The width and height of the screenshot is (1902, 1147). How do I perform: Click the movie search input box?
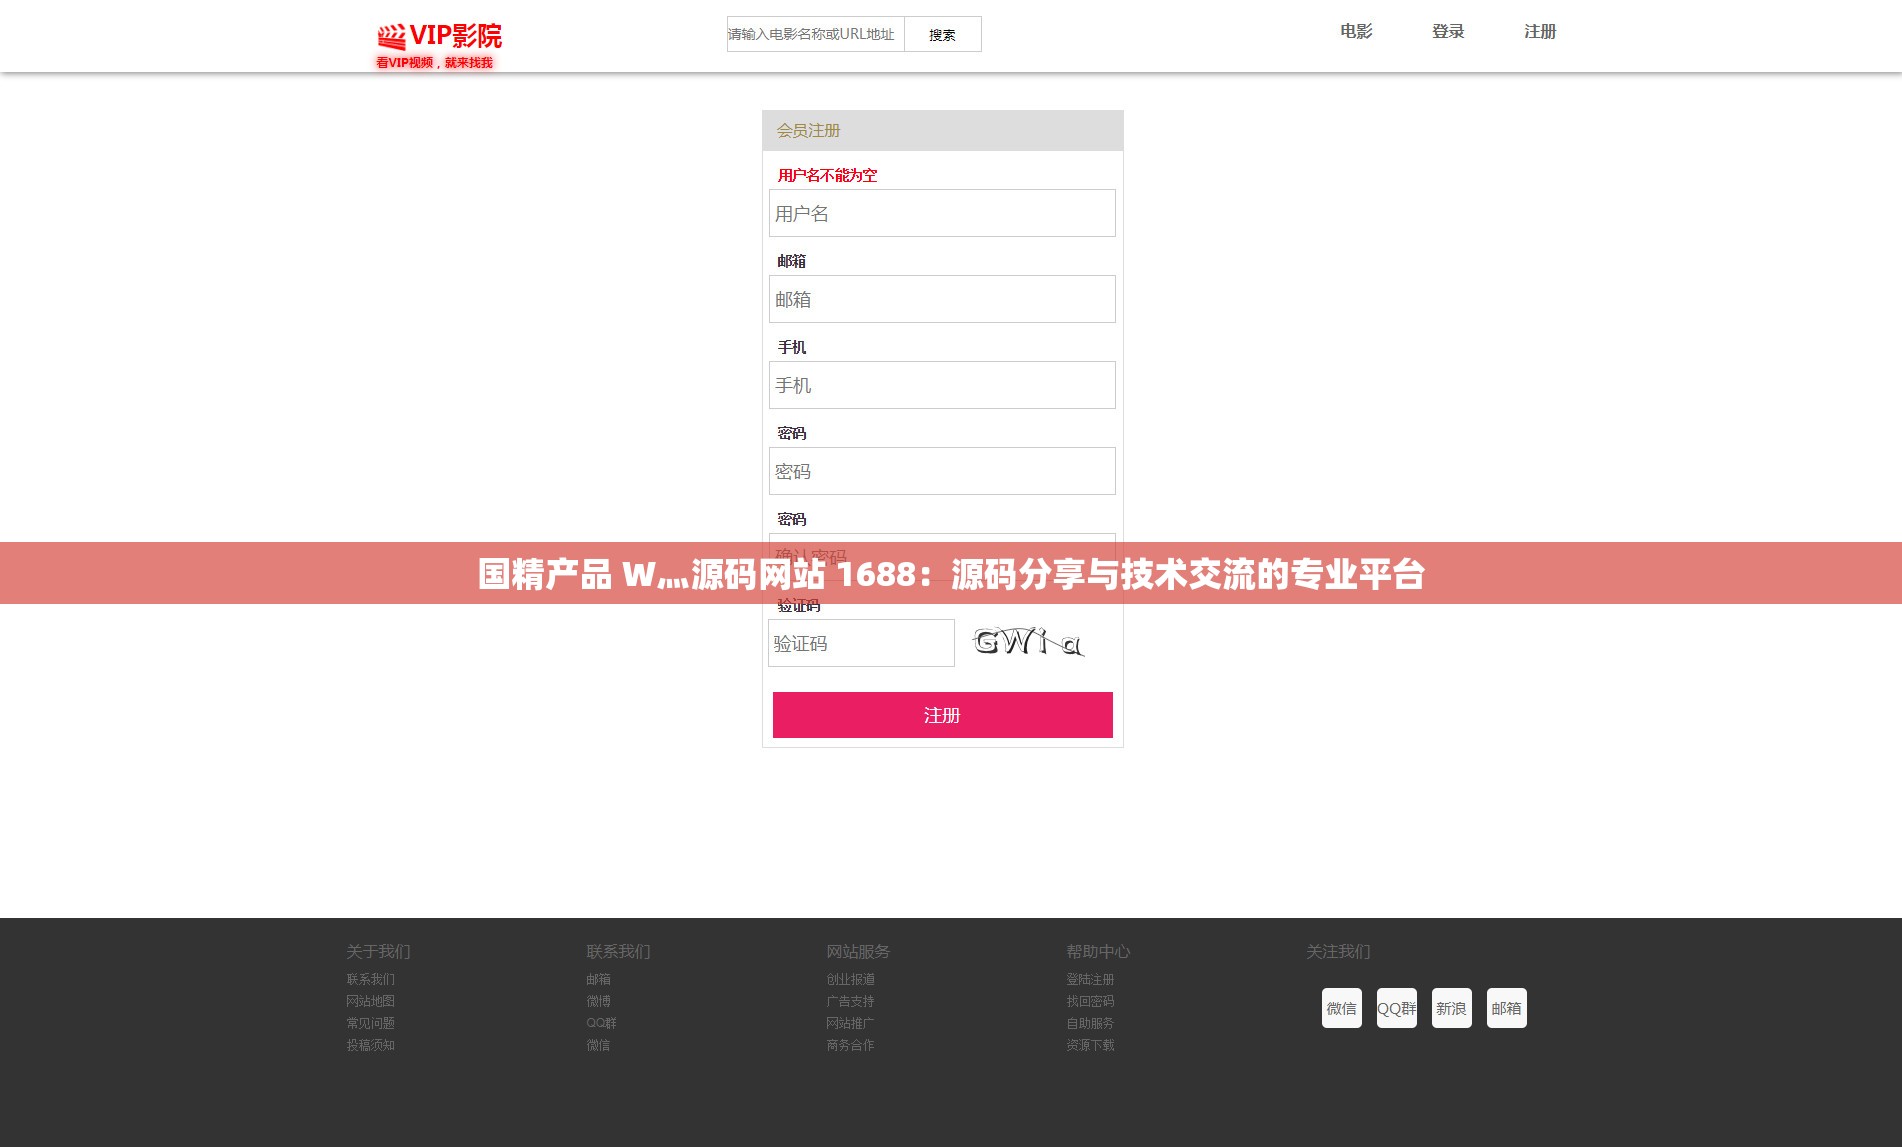point(815,33)
